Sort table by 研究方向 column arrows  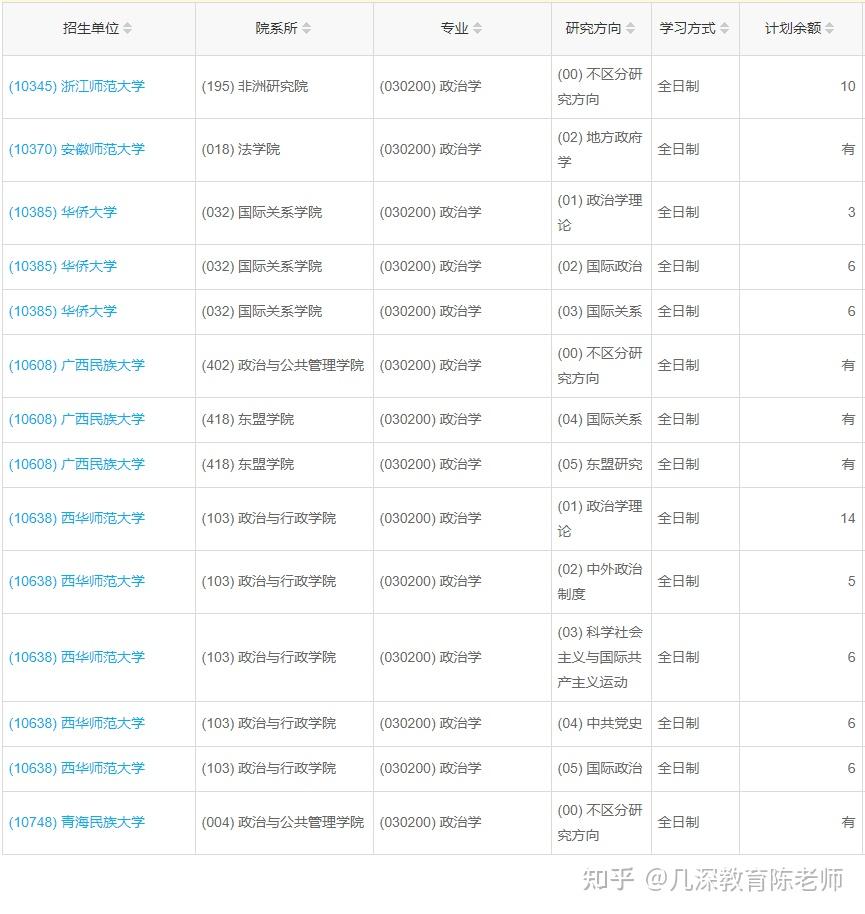[x=630, y=28]
